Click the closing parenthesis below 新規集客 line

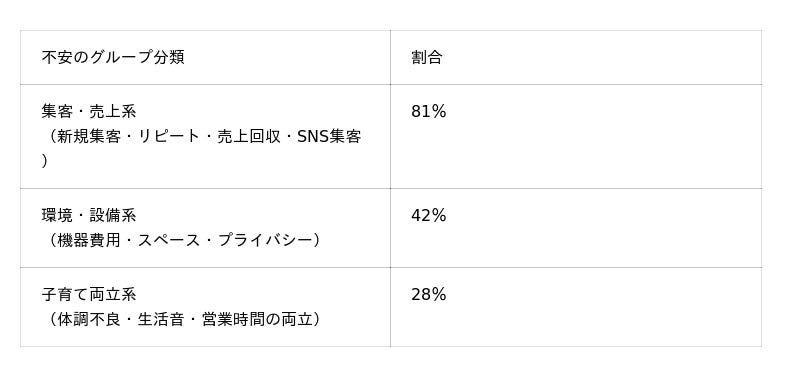coord(44,161)
